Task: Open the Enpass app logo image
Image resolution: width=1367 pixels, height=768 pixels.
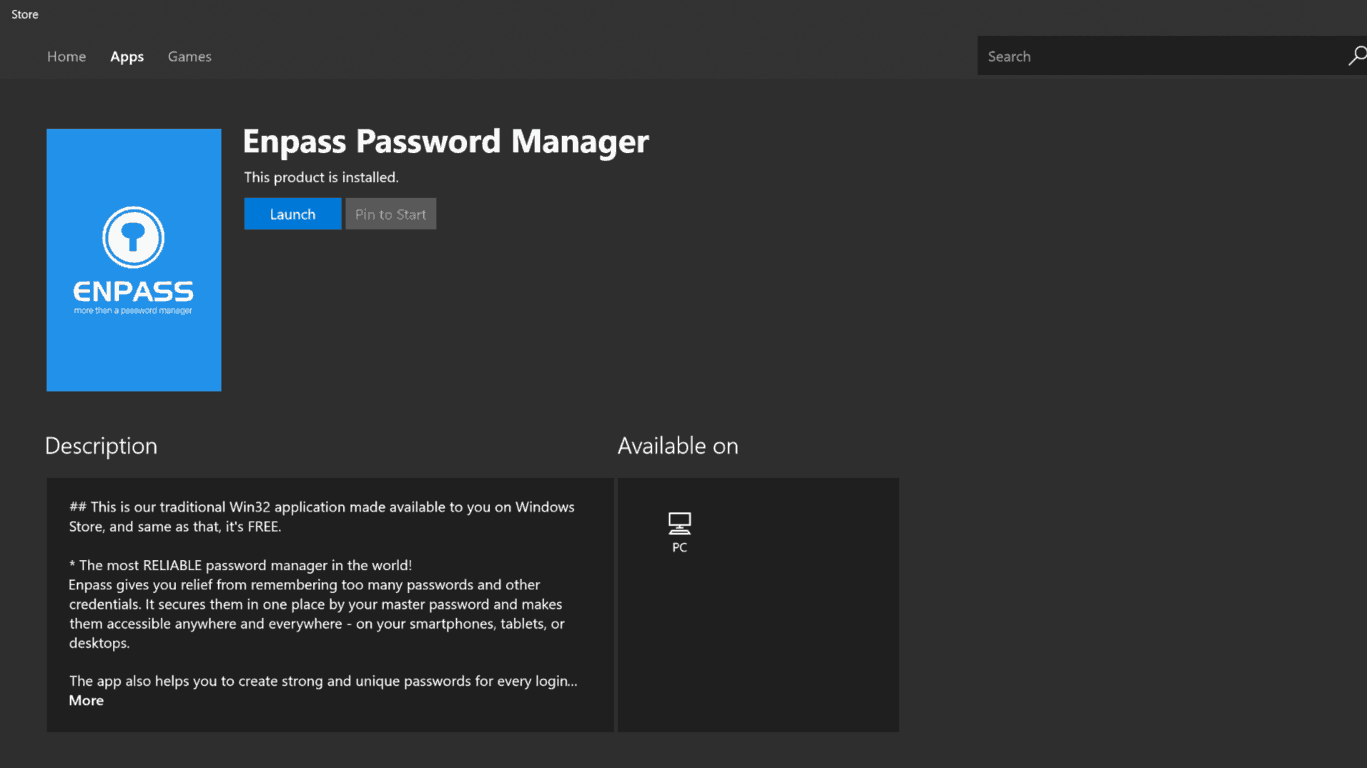Action: (x=134, y=260)
